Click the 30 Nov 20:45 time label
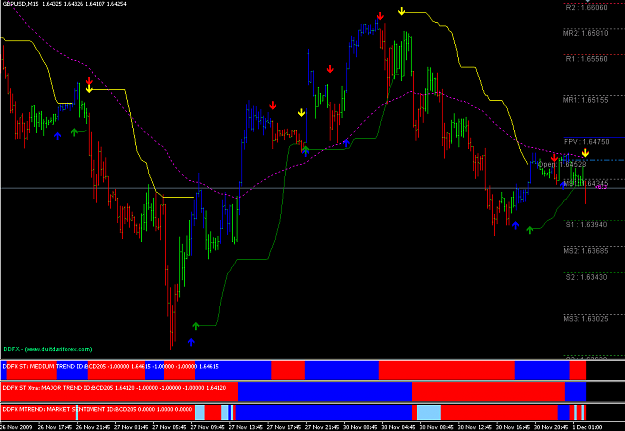Viewport: 625px width, 431px height. click(x=552, y=427)
